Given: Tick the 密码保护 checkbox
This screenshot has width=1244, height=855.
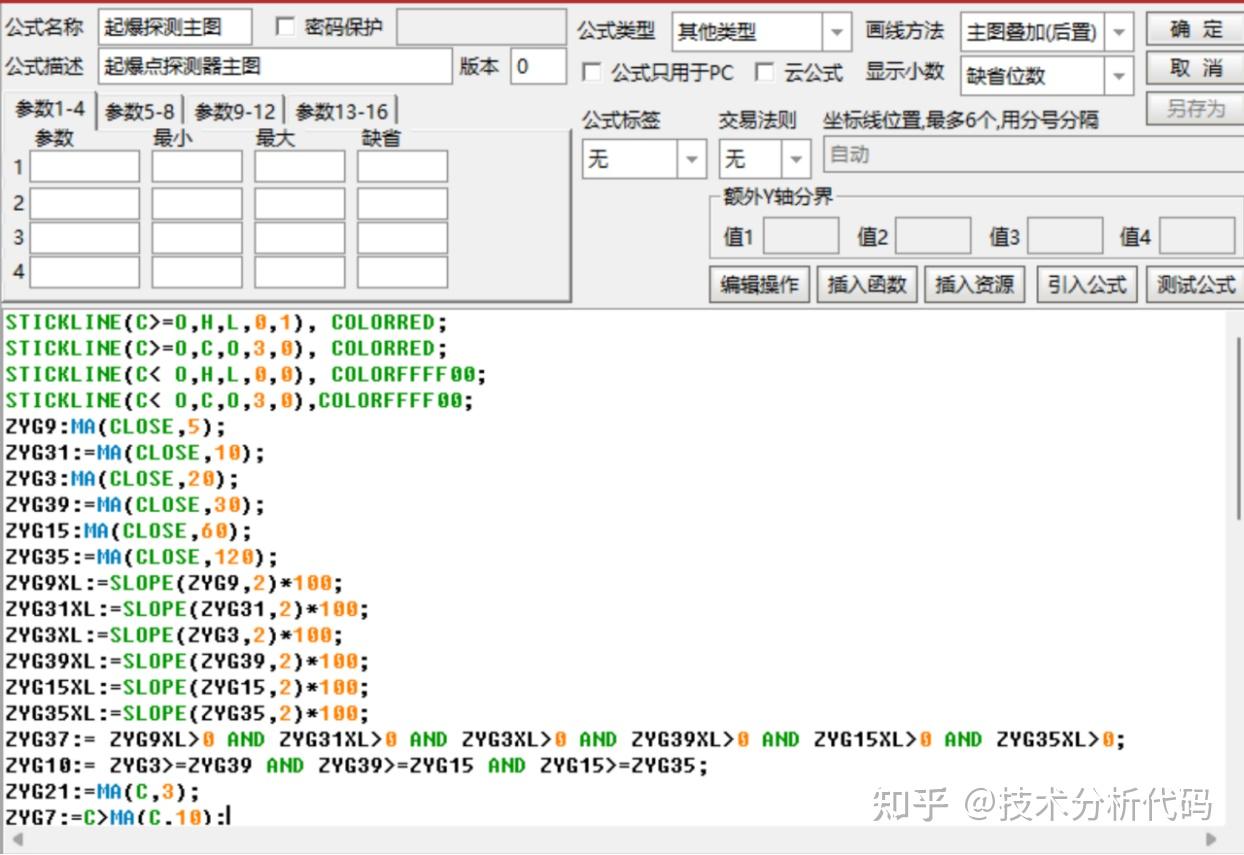Looking at the screenshot, I should [x=285, y=27].
